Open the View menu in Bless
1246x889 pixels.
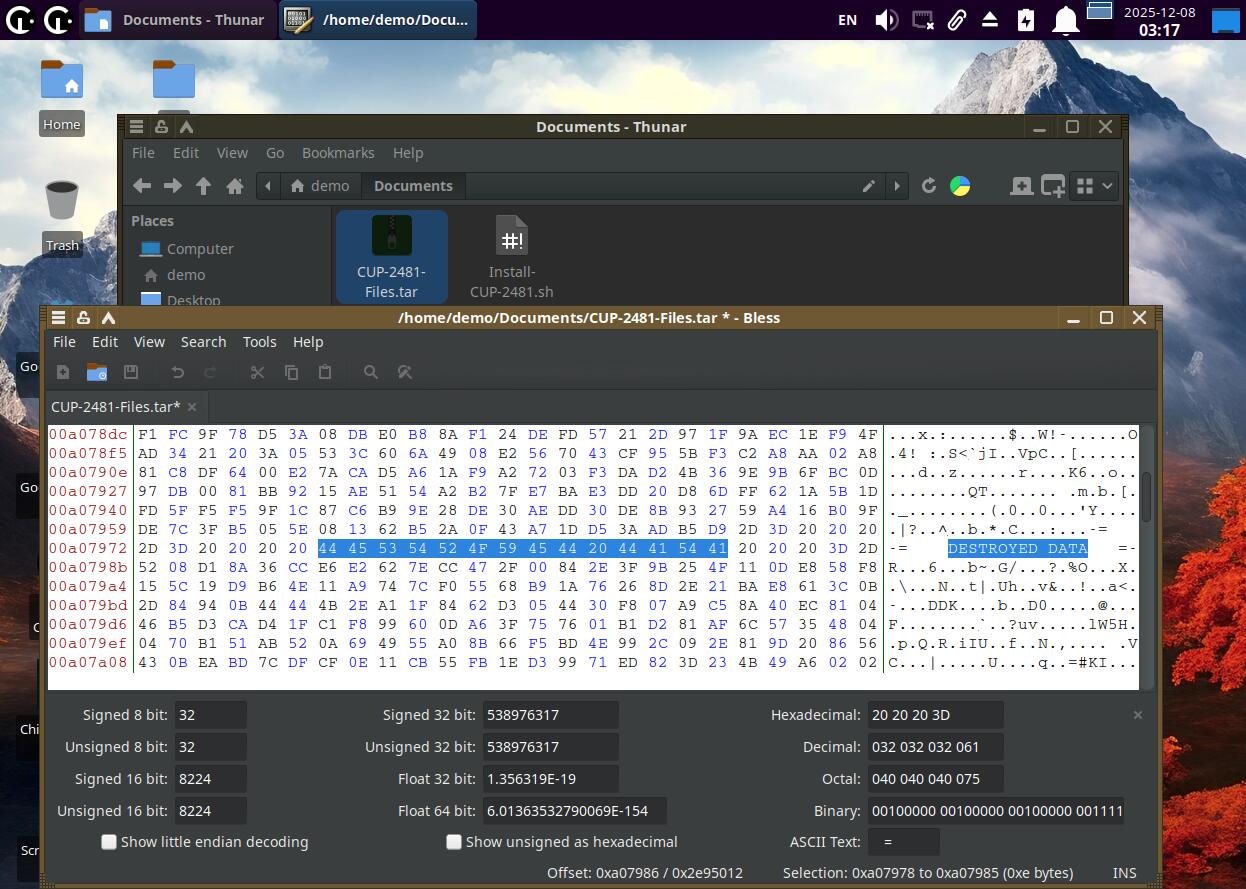point(149,342)
